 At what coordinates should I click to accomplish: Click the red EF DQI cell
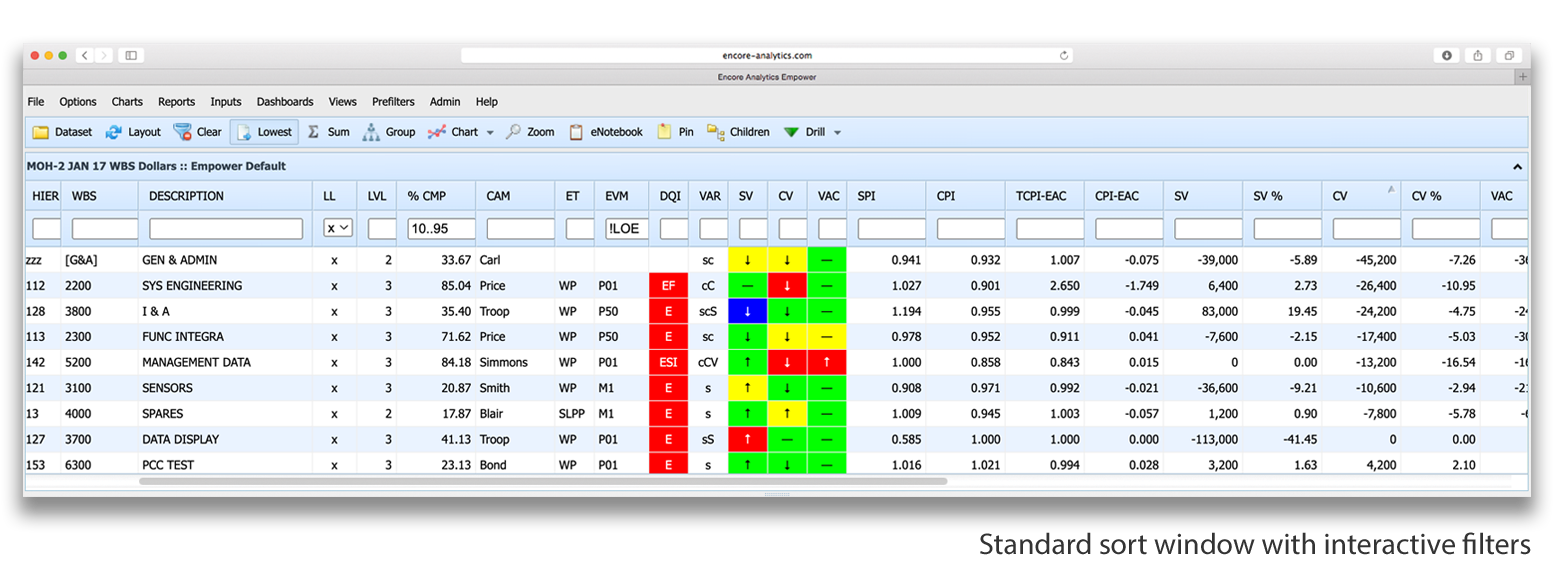pyautogui.click(x=668, y=286)
